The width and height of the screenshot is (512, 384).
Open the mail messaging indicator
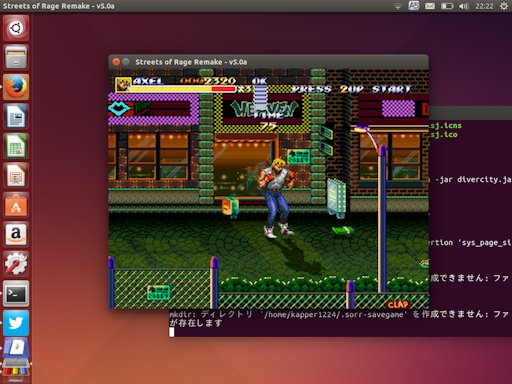[x=430, y=6]
